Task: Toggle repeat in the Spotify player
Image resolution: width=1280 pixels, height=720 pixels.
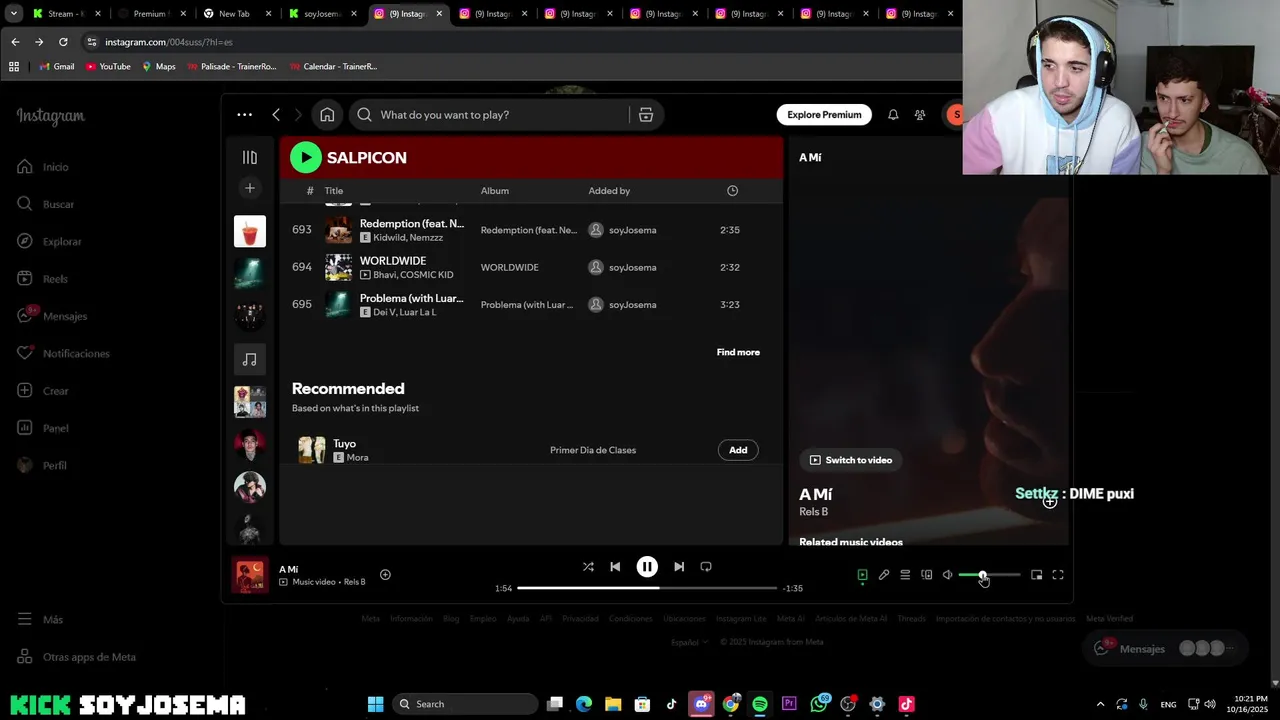Action: [x=706, y=567]
